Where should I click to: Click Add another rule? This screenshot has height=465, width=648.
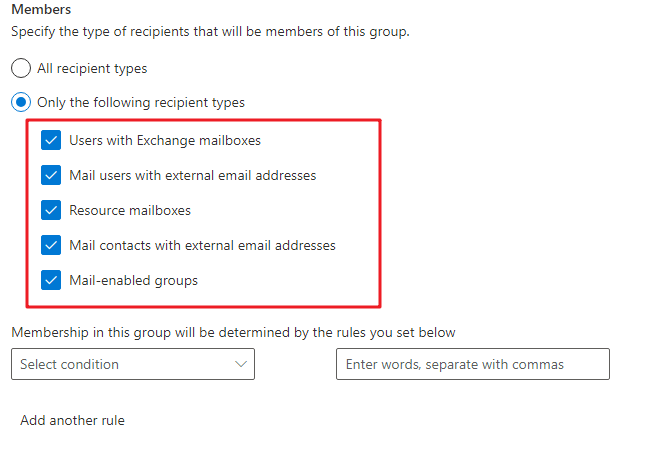click(x=72, y=420)
